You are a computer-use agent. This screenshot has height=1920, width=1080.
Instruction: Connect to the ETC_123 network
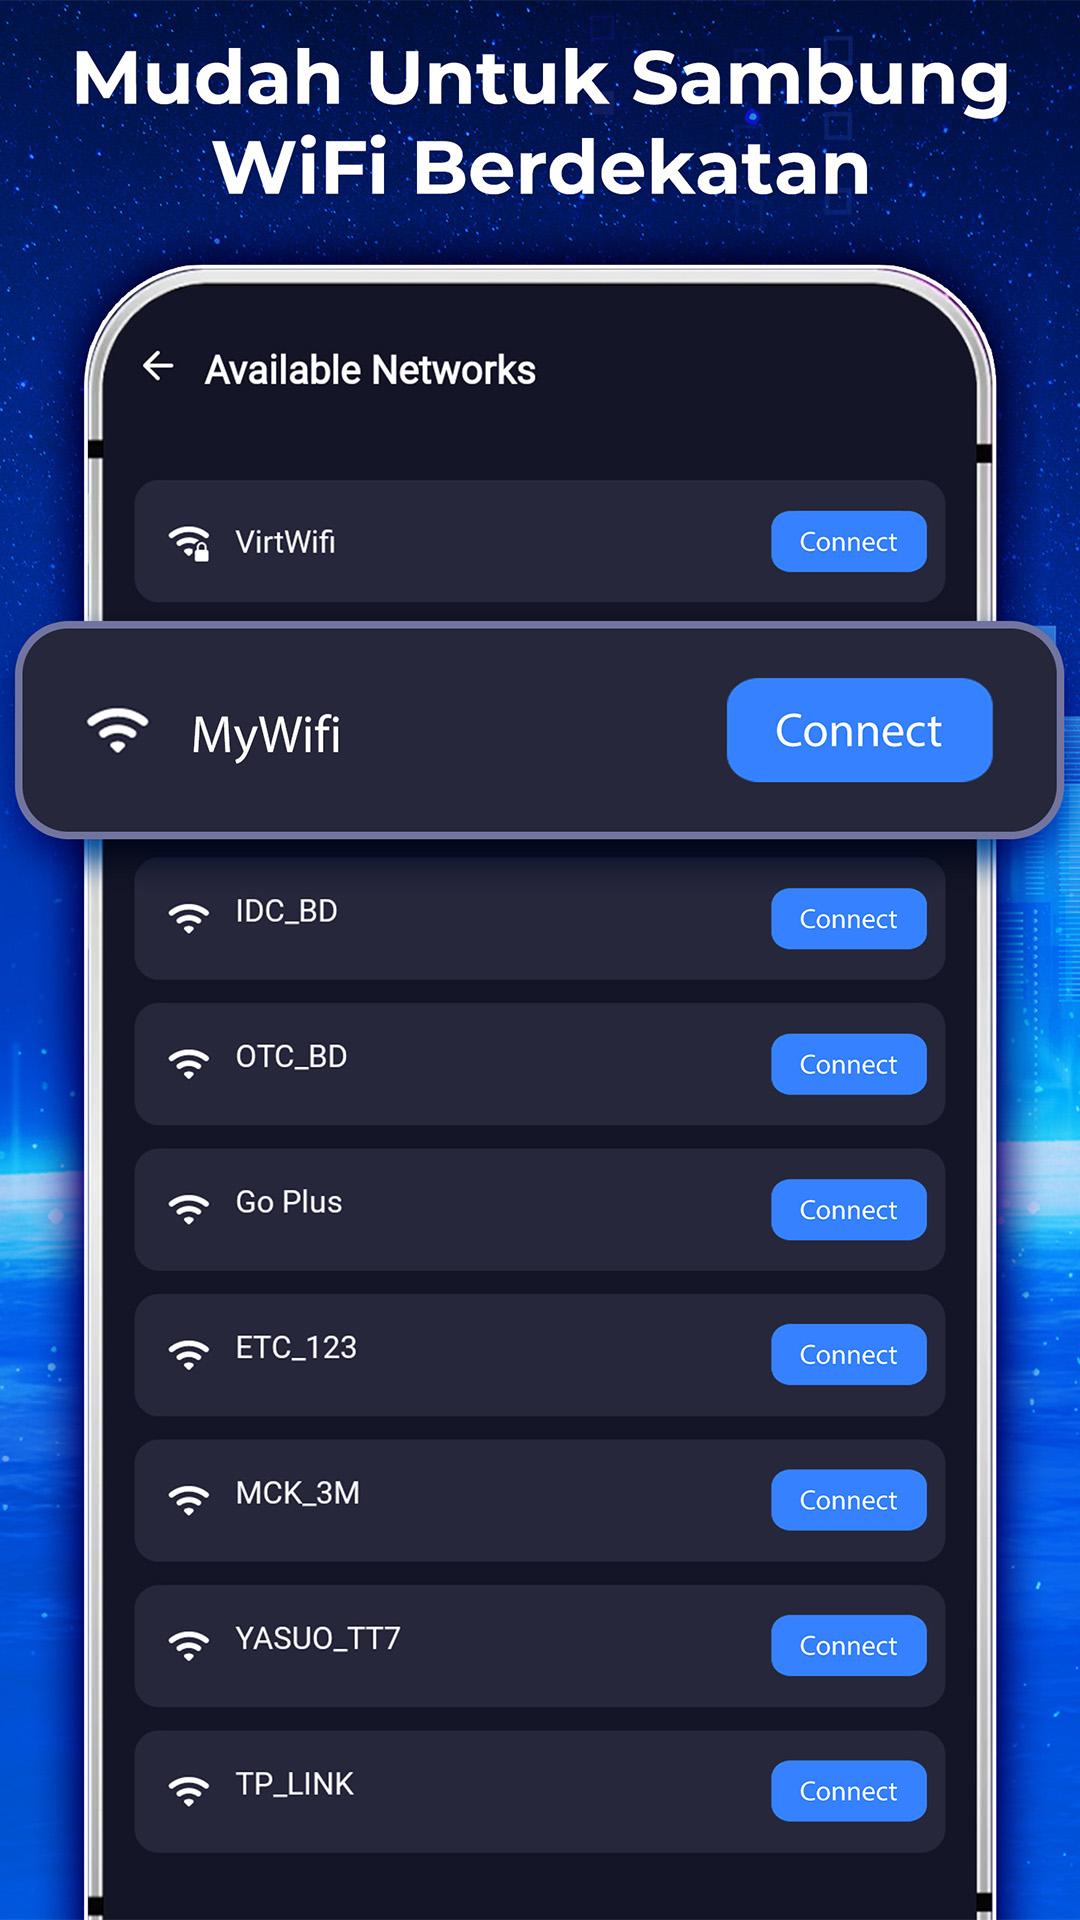click(849, 1355)
